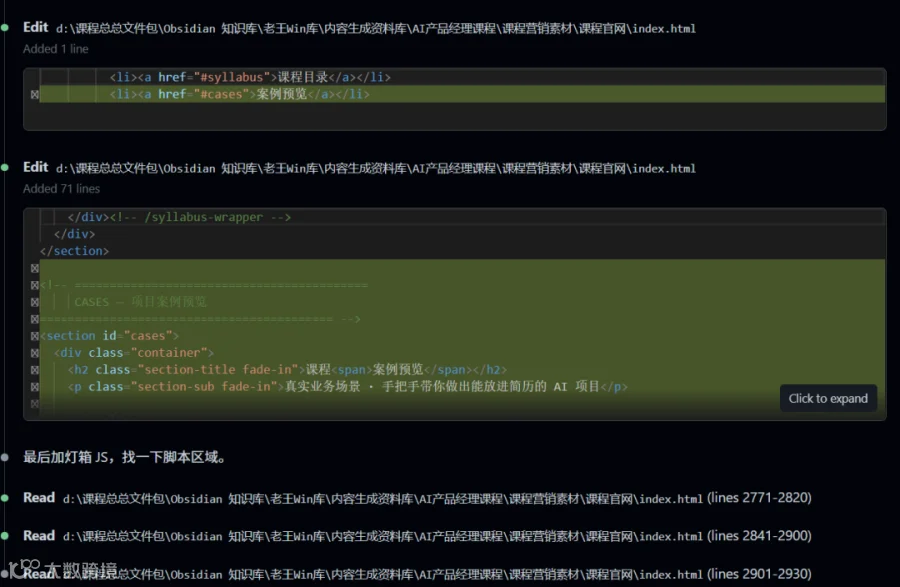The height and width of the screenshot is (587, 900).
Task: Click the h2 "section-title fade-in" code line
Action: coord(287,370)
